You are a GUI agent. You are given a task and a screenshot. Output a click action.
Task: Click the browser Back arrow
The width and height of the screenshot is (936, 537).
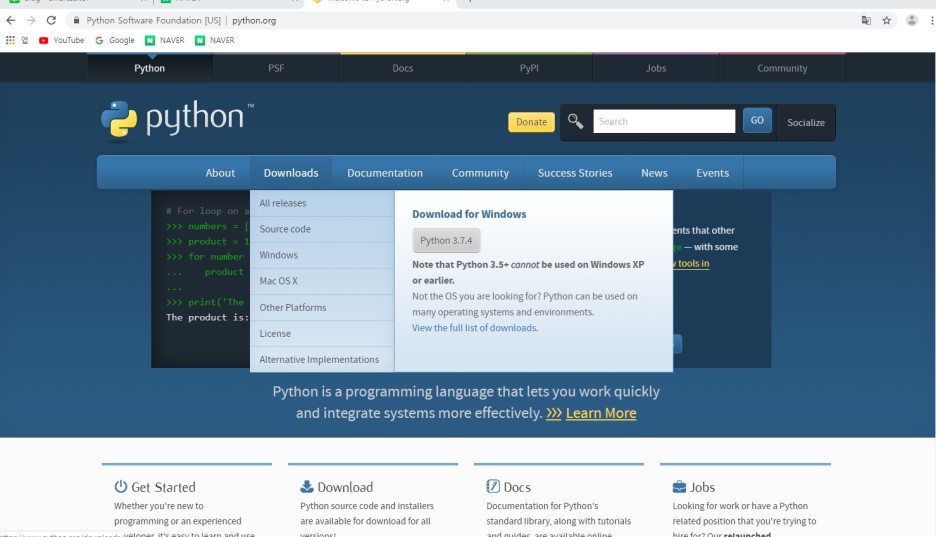11,20
